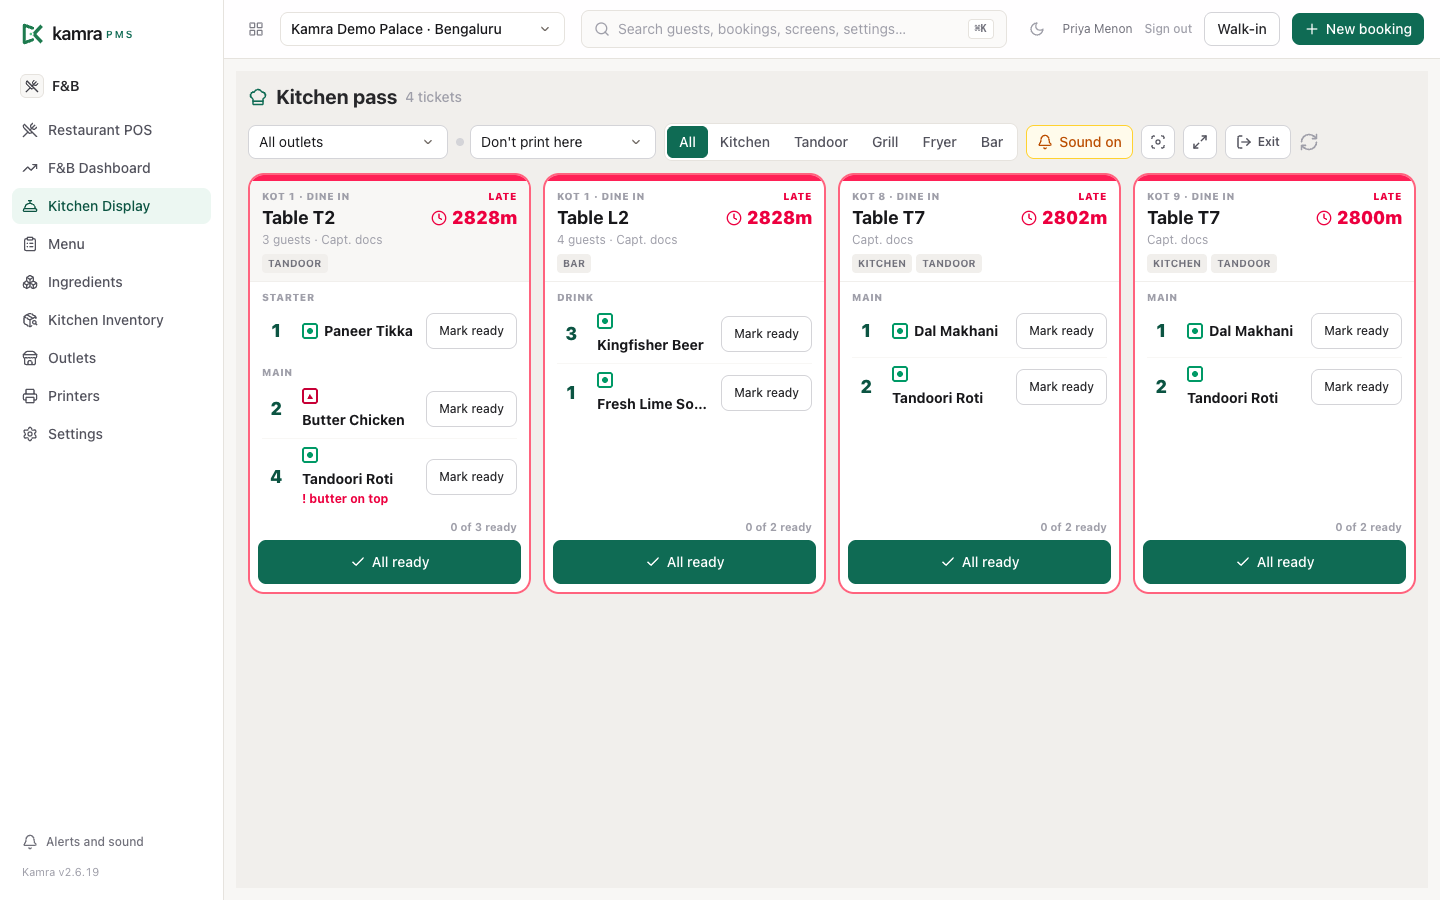Image resolution: width=1440 pixels, height=900 pixels.
Task: Open fullscreen expand icon
Action: tap(1200, 142)
